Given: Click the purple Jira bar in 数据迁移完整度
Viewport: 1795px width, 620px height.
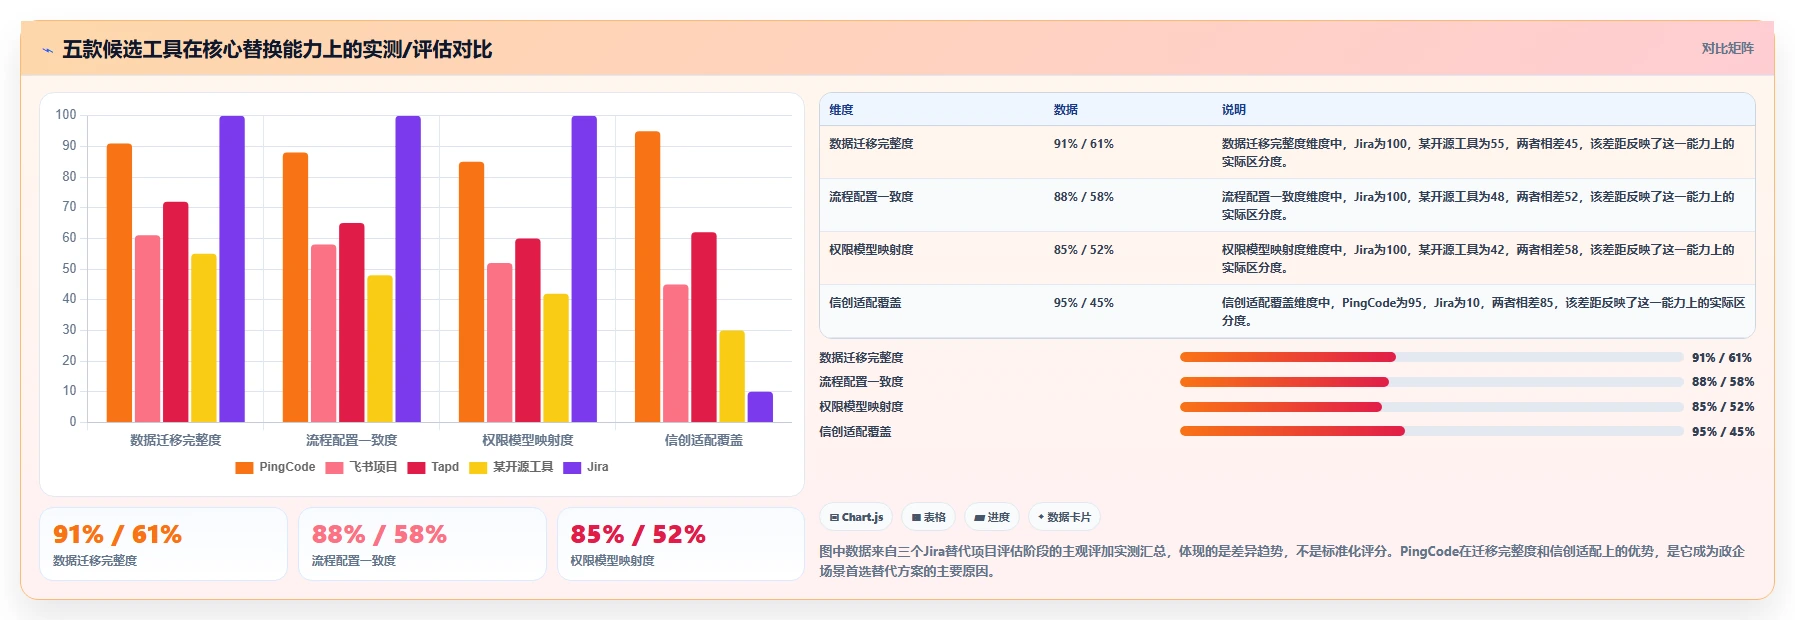Looking at the screenshot, I should pos(232,269).
